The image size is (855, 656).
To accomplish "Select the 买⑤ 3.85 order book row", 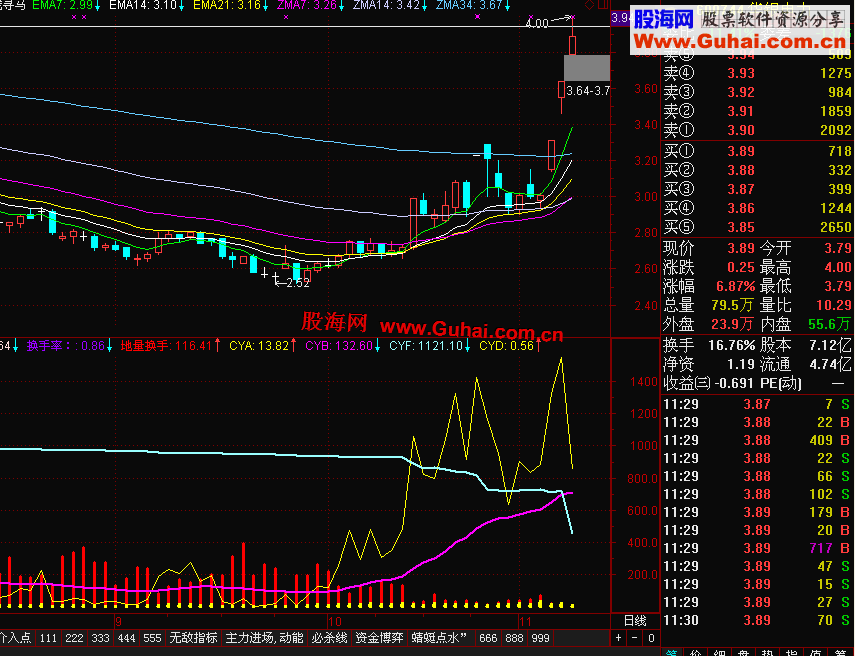I will (x=757, y=227).
